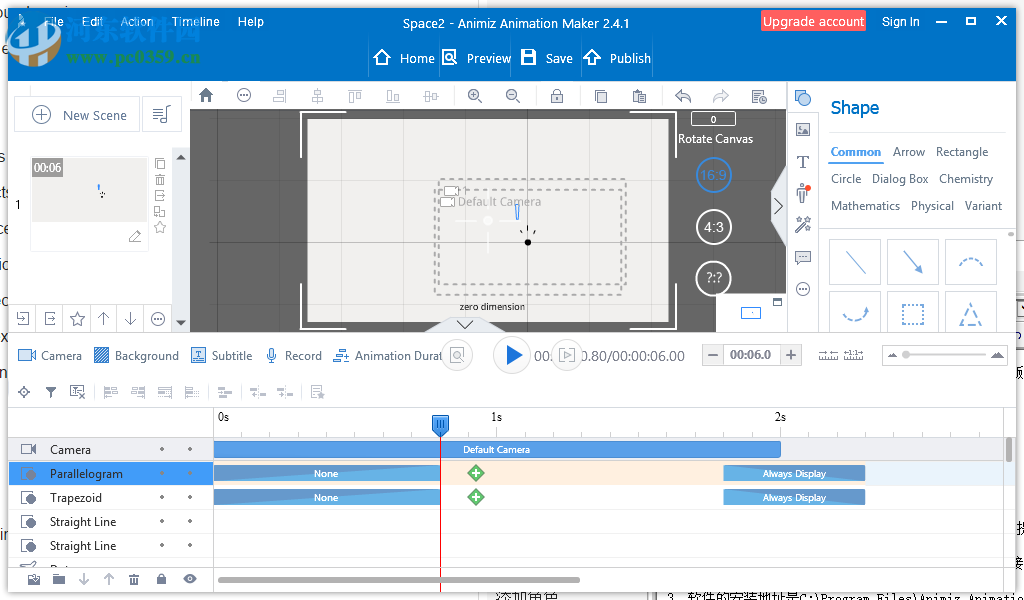Increase duration with the plus stepper

click(791, 355)
